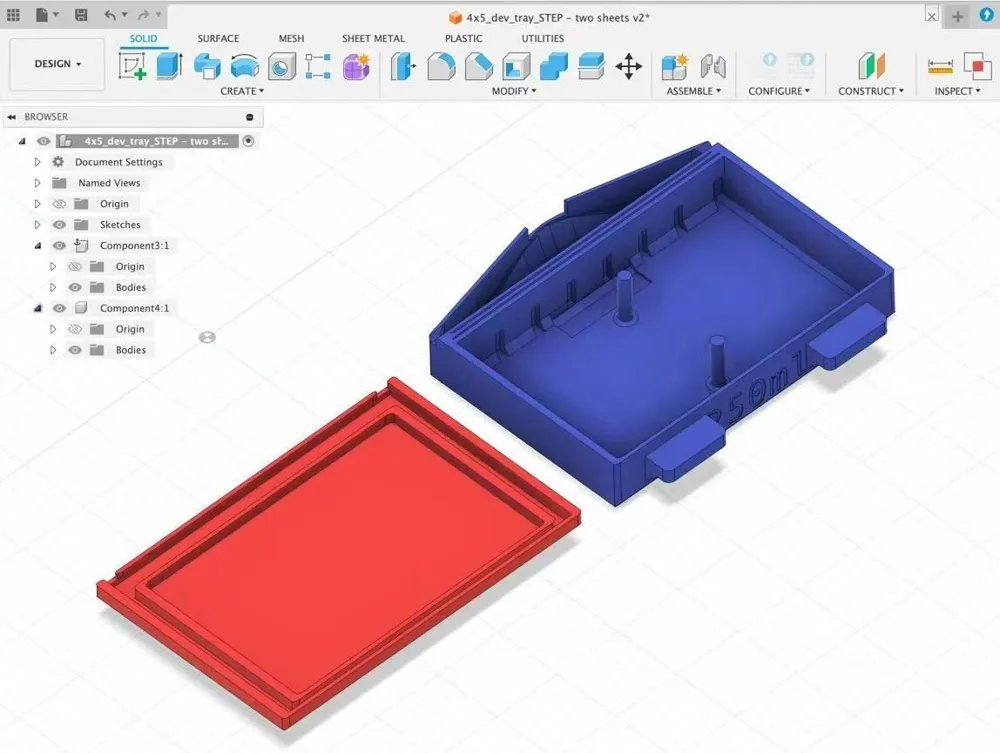This screenshot has width=1000, height=753.
Task: Select the Interference inspect tool
Action: pos(977,66)
